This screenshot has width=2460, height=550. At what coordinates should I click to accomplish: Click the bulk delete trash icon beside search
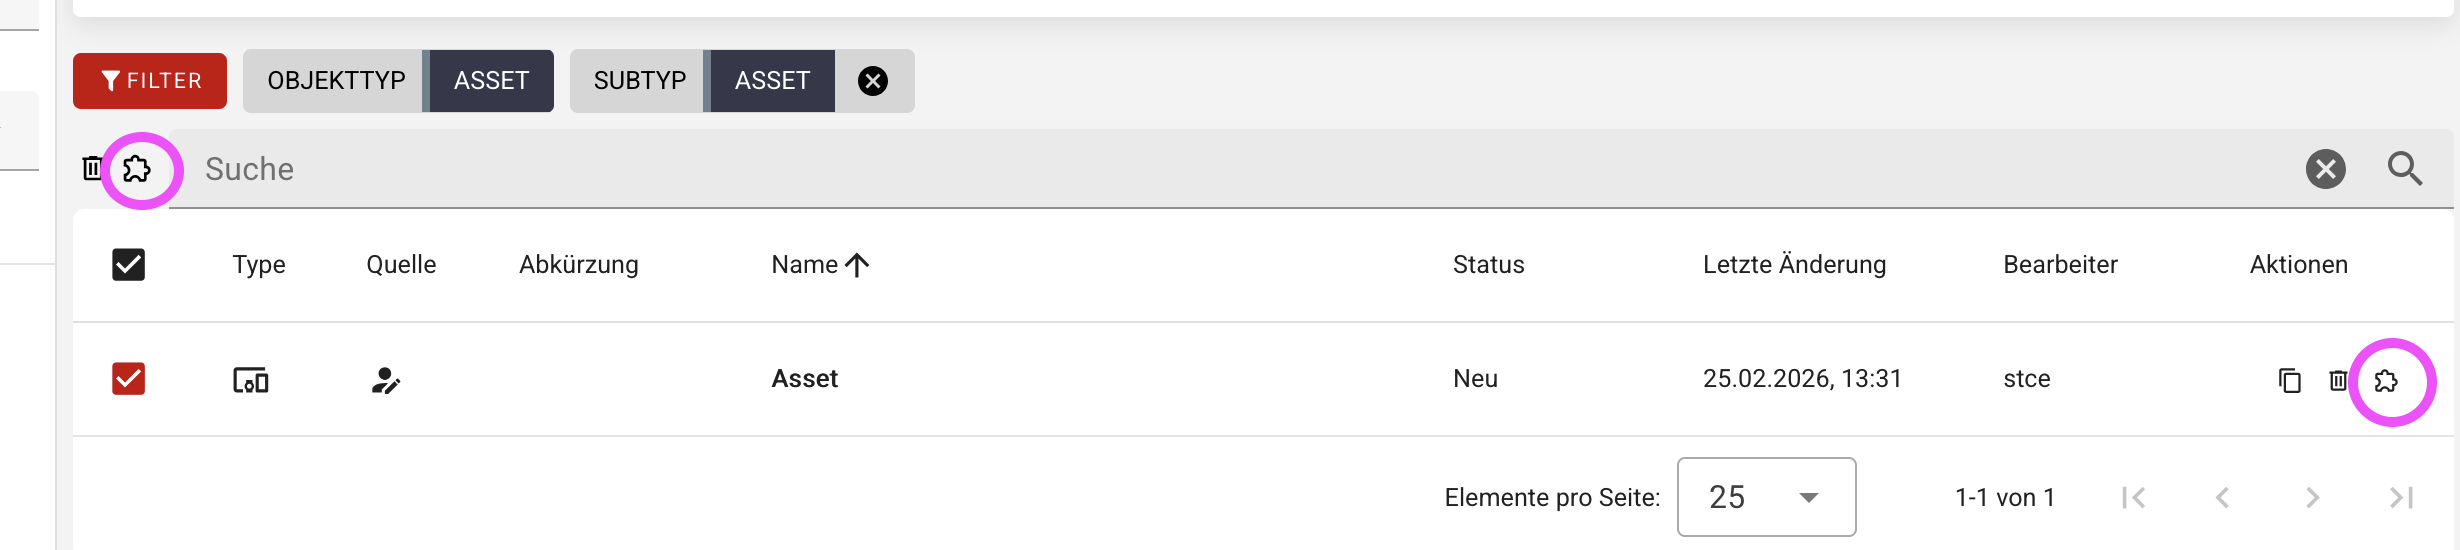91,168
